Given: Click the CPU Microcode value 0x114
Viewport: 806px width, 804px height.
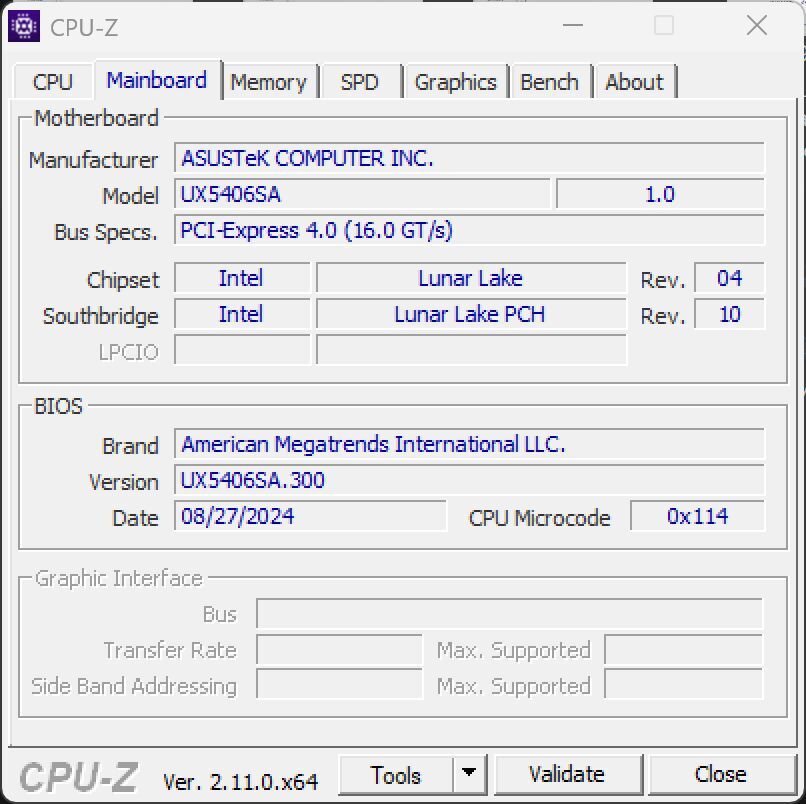Looking at the screenshot, I should point(697,516).
